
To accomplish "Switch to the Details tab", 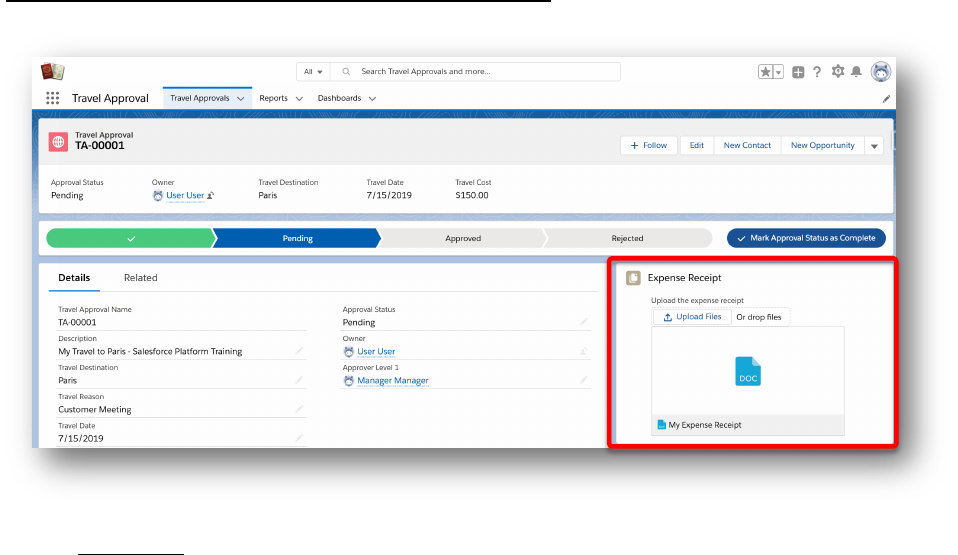I will (x=74, y=278).
